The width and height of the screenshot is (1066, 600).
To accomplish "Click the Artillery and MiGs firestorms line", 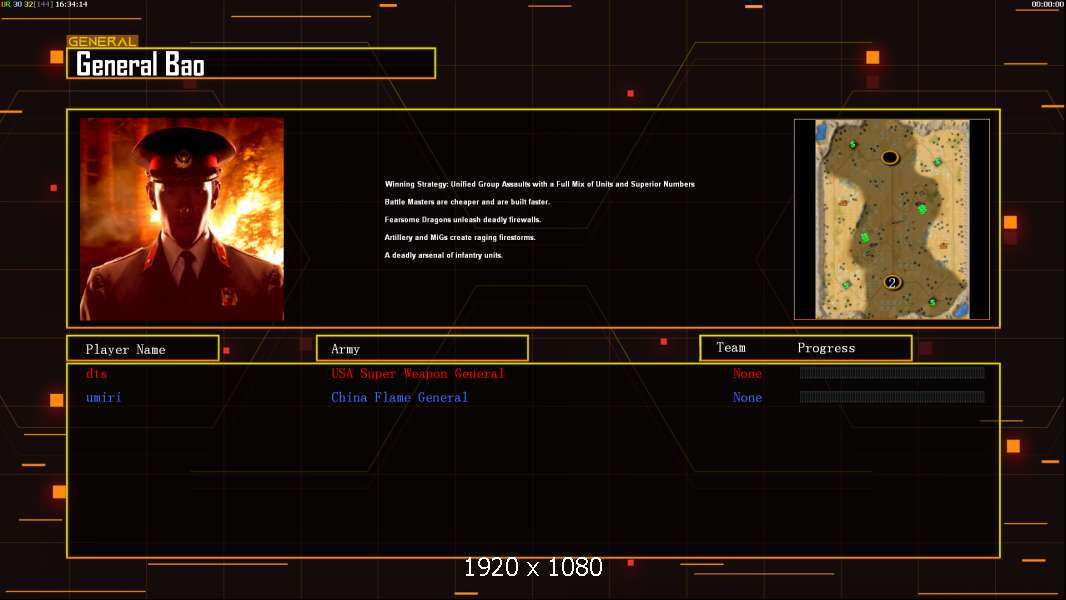I will (x=460, y=237).
